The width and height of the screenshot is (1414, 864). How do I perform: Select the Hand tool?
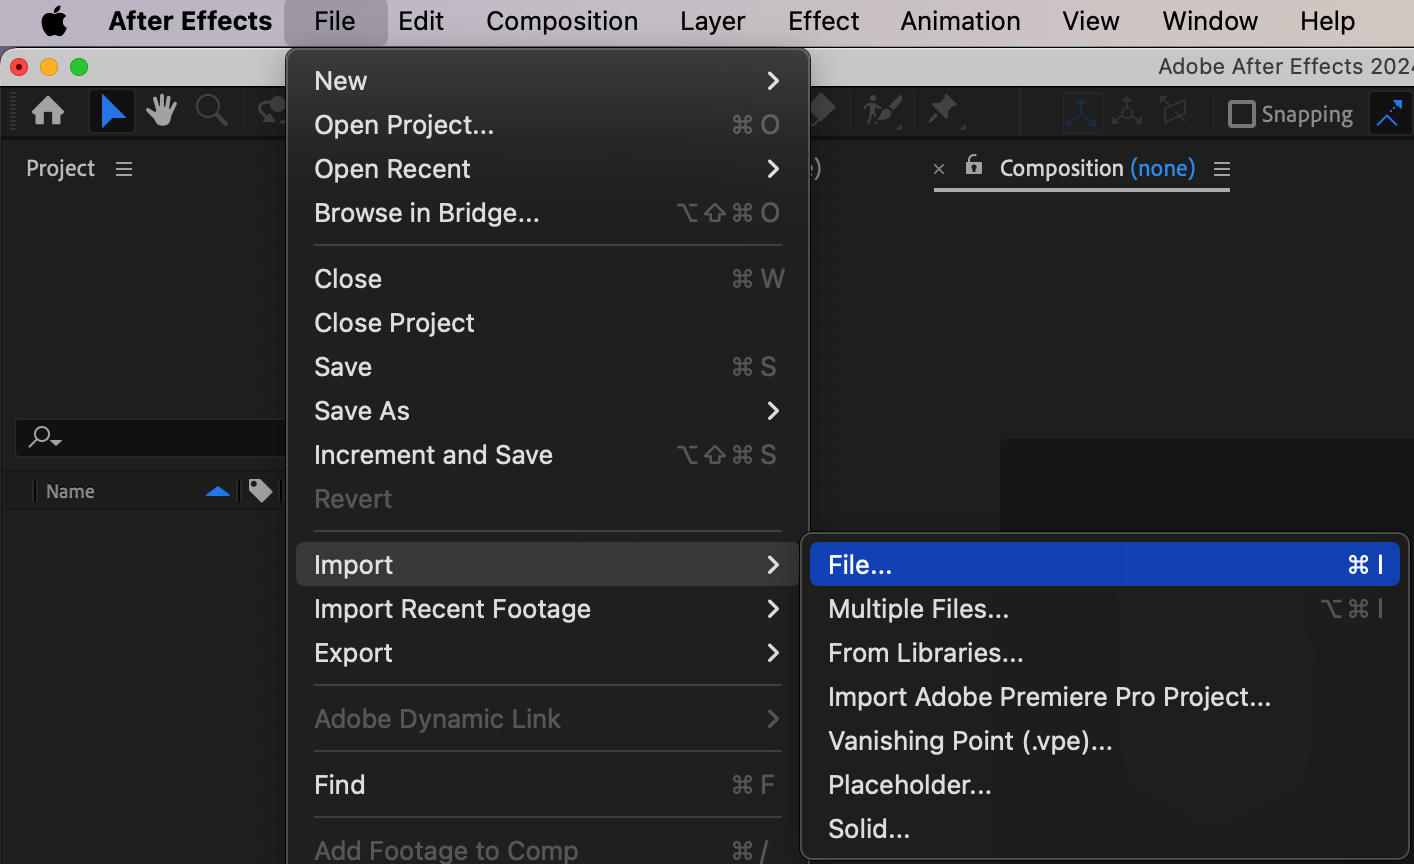pos(161,111)
